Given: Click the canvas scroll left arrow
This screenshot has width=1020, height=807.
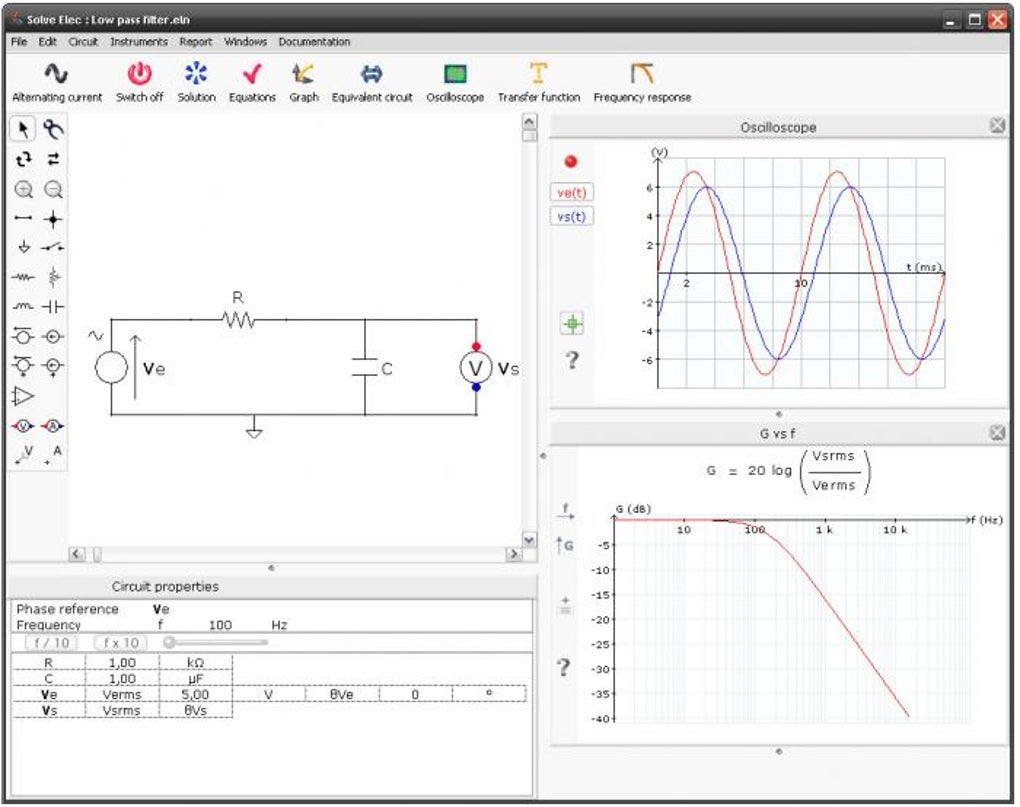Looking at the screenshot, I should pos(76,554).
